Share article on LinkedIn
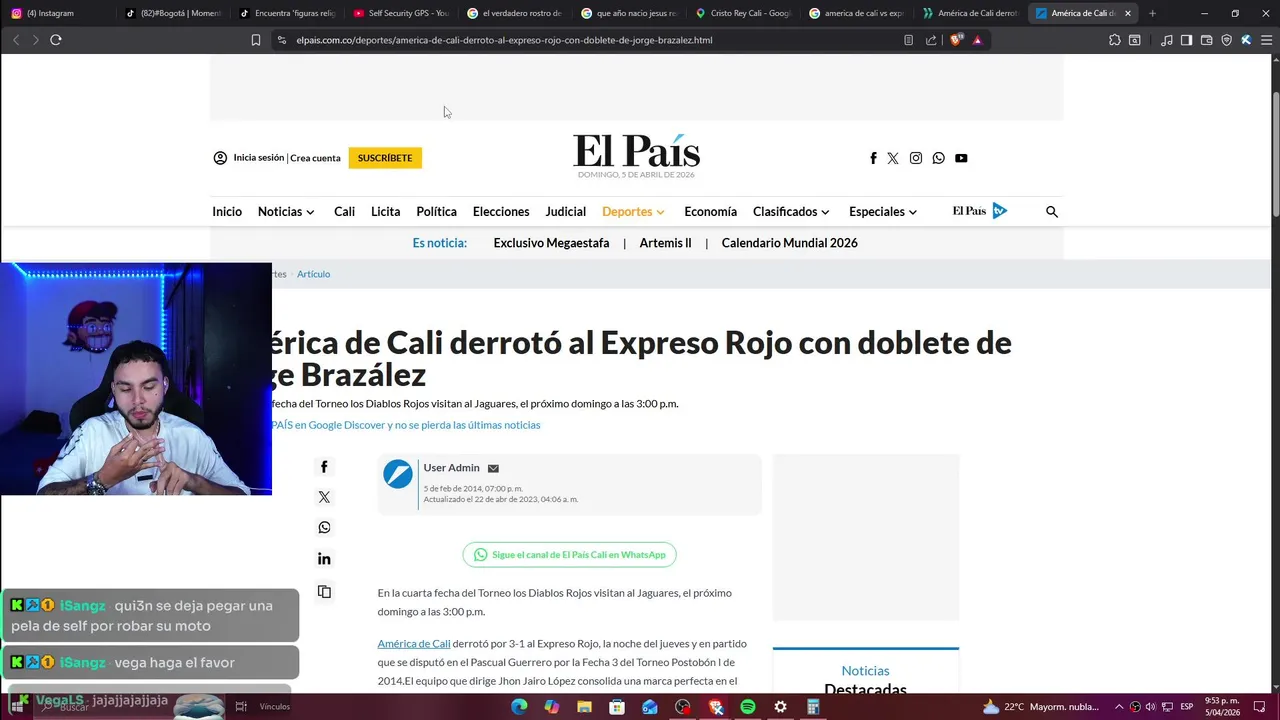 [324, 559]
